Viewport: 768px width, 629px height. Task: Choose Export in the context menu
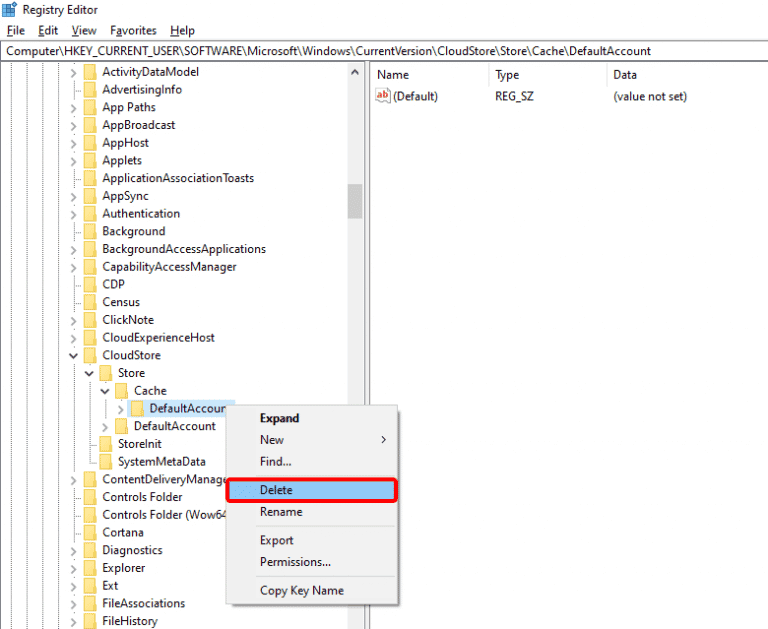[312, 540]
